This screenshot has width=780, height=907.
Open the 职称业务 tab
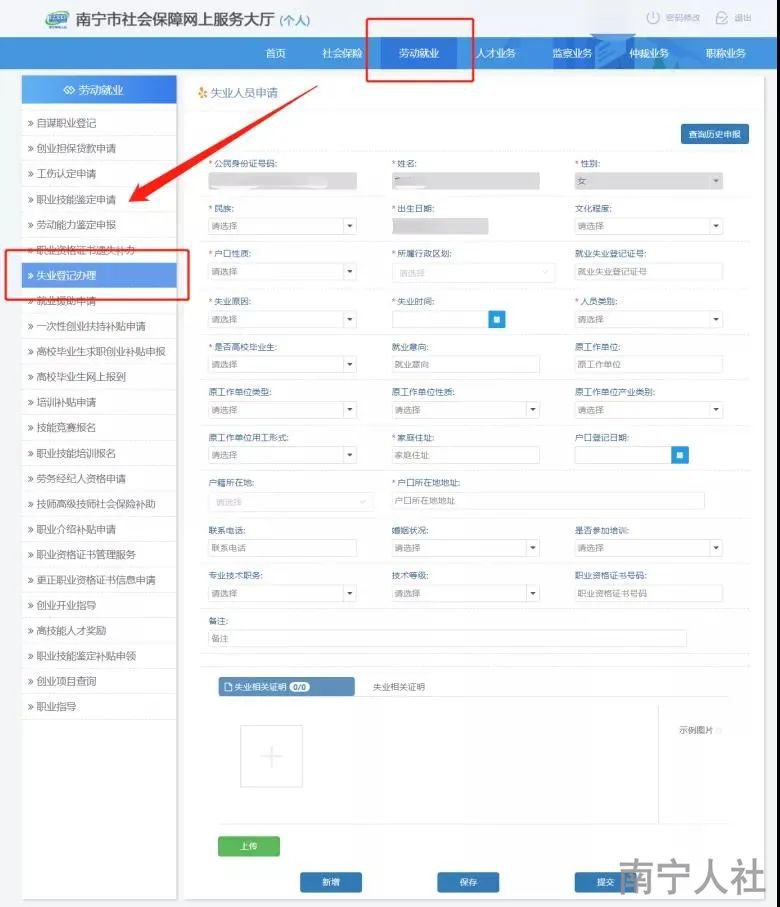pos(725,53)
